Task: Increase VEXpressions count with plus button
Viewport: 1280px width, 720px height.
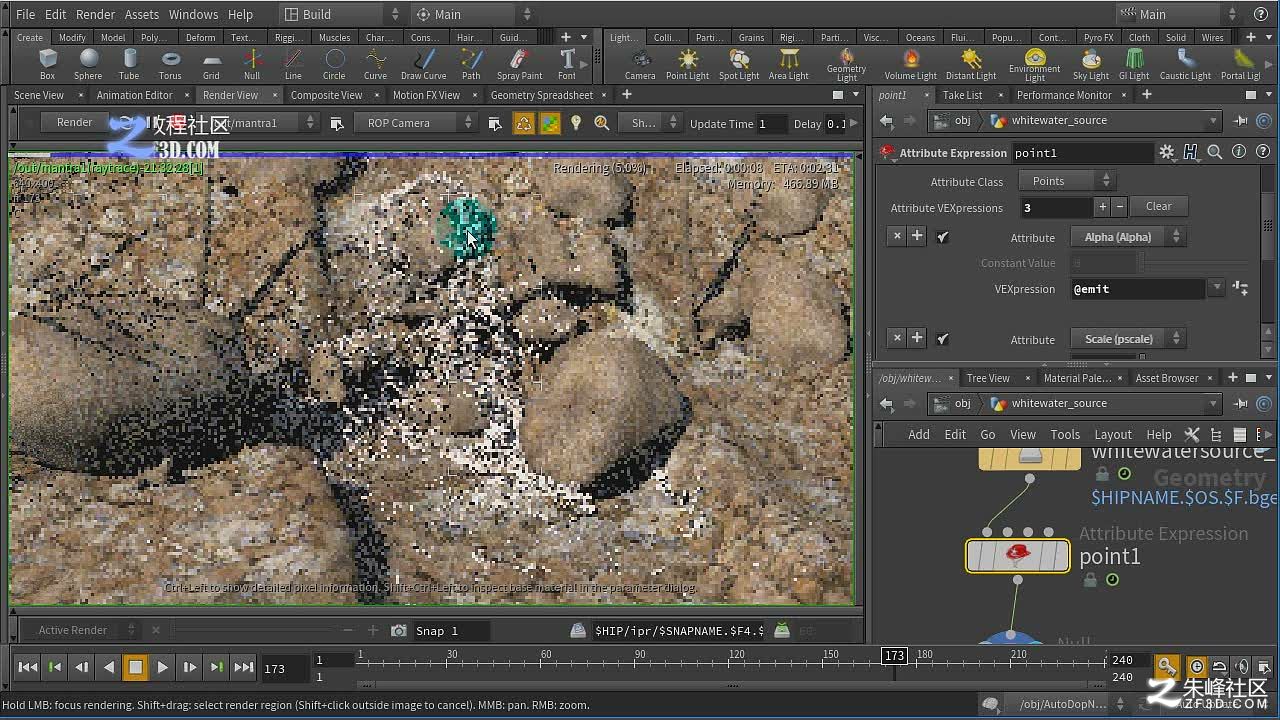Action: click(1103, 207)
